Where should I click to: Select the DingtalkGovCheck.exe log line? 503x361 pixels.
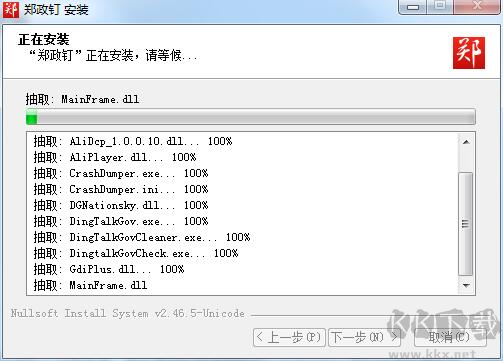tap(136, 253)
